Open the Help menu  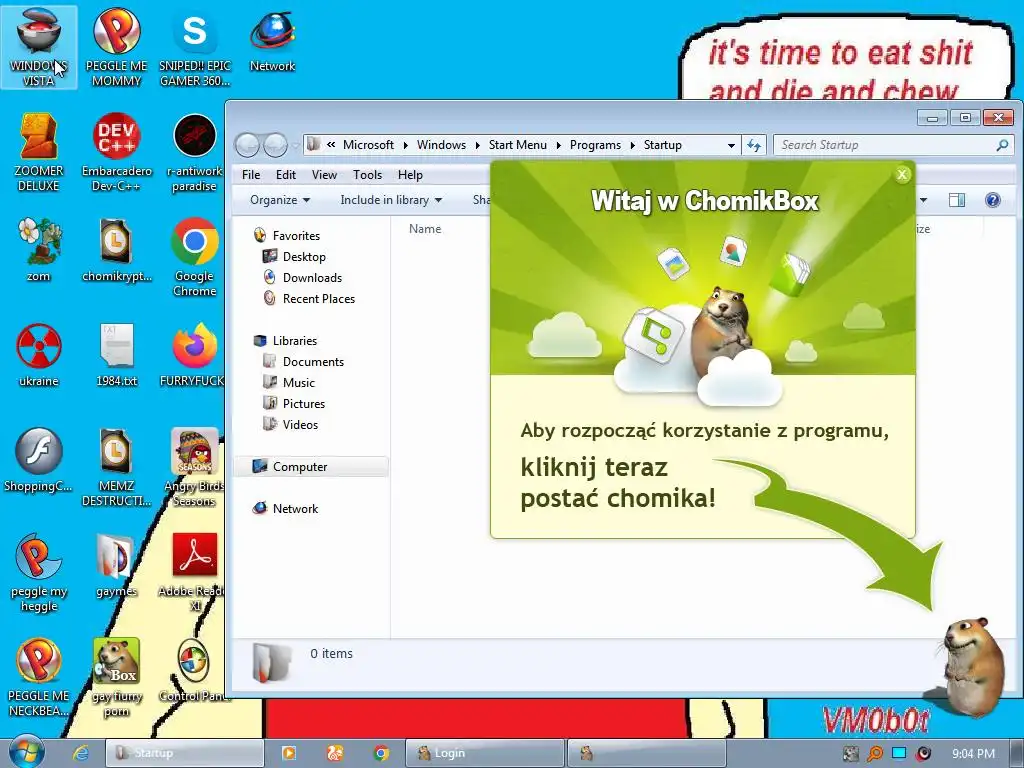pos(410,175)
